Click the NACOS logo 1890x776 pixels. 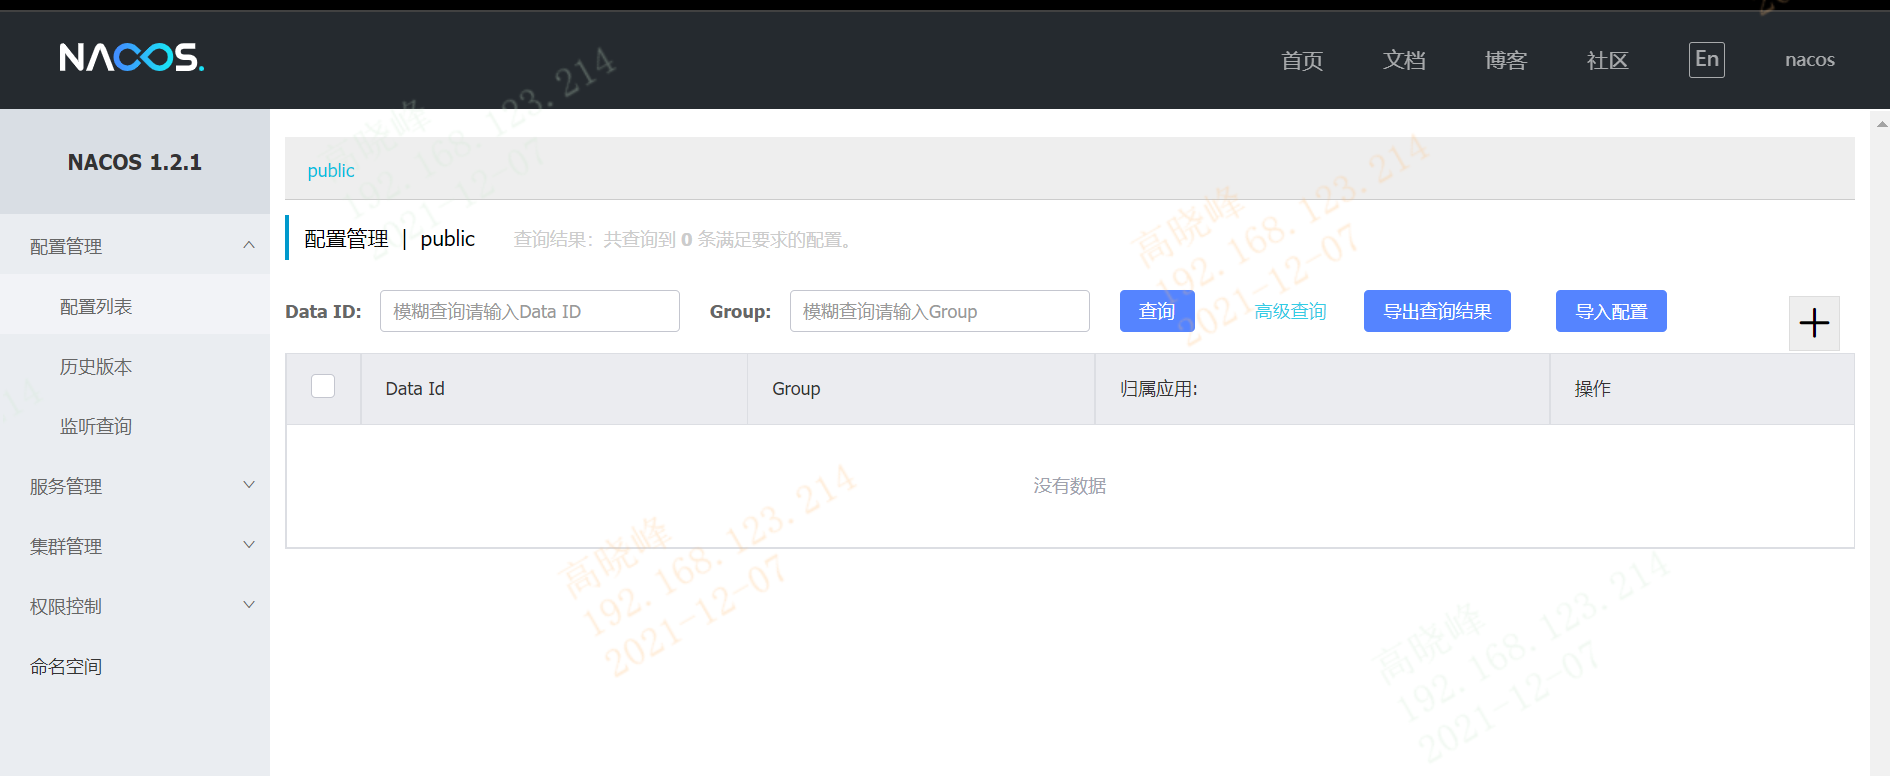tap(131, 58)
